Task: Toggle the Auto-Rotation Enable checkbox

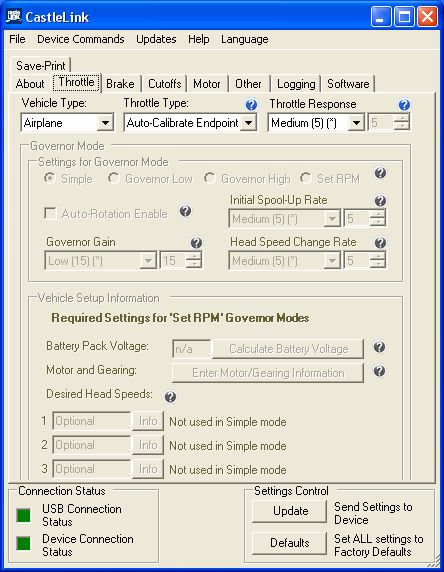Action: pyautogui.click(x=50, y=213)
